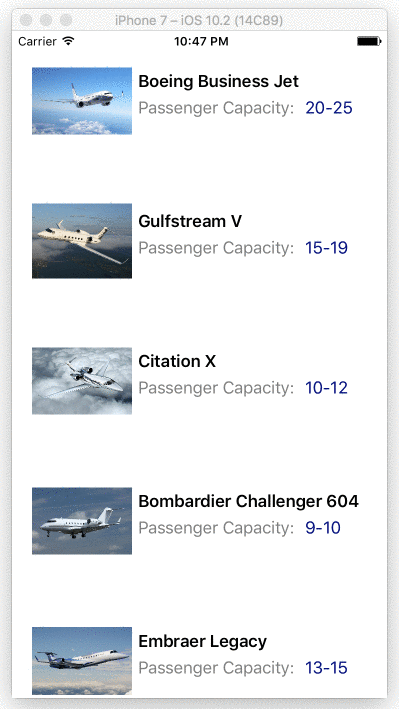The width and height of the screenshot is (399, 709).
Task: Select the Gulfstream V title
Action: pos(190,221)
